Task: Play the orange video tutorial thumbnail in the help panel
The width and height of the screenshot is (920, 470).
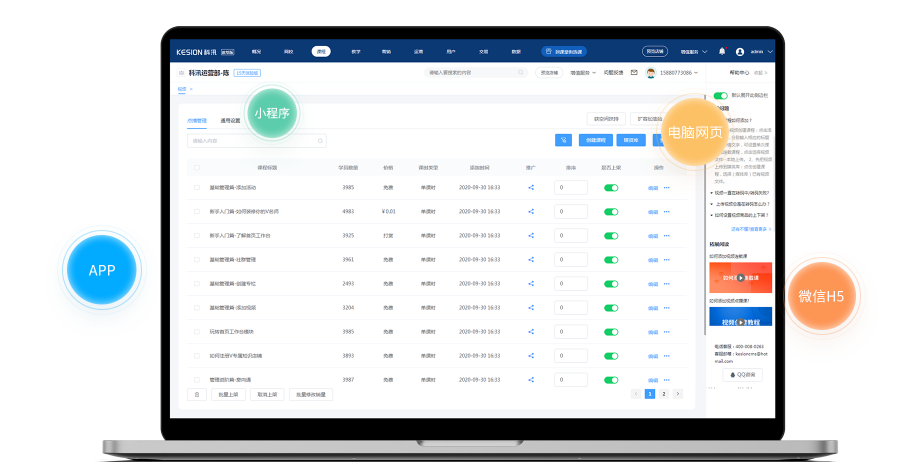Action: click(x=740, y=278)
